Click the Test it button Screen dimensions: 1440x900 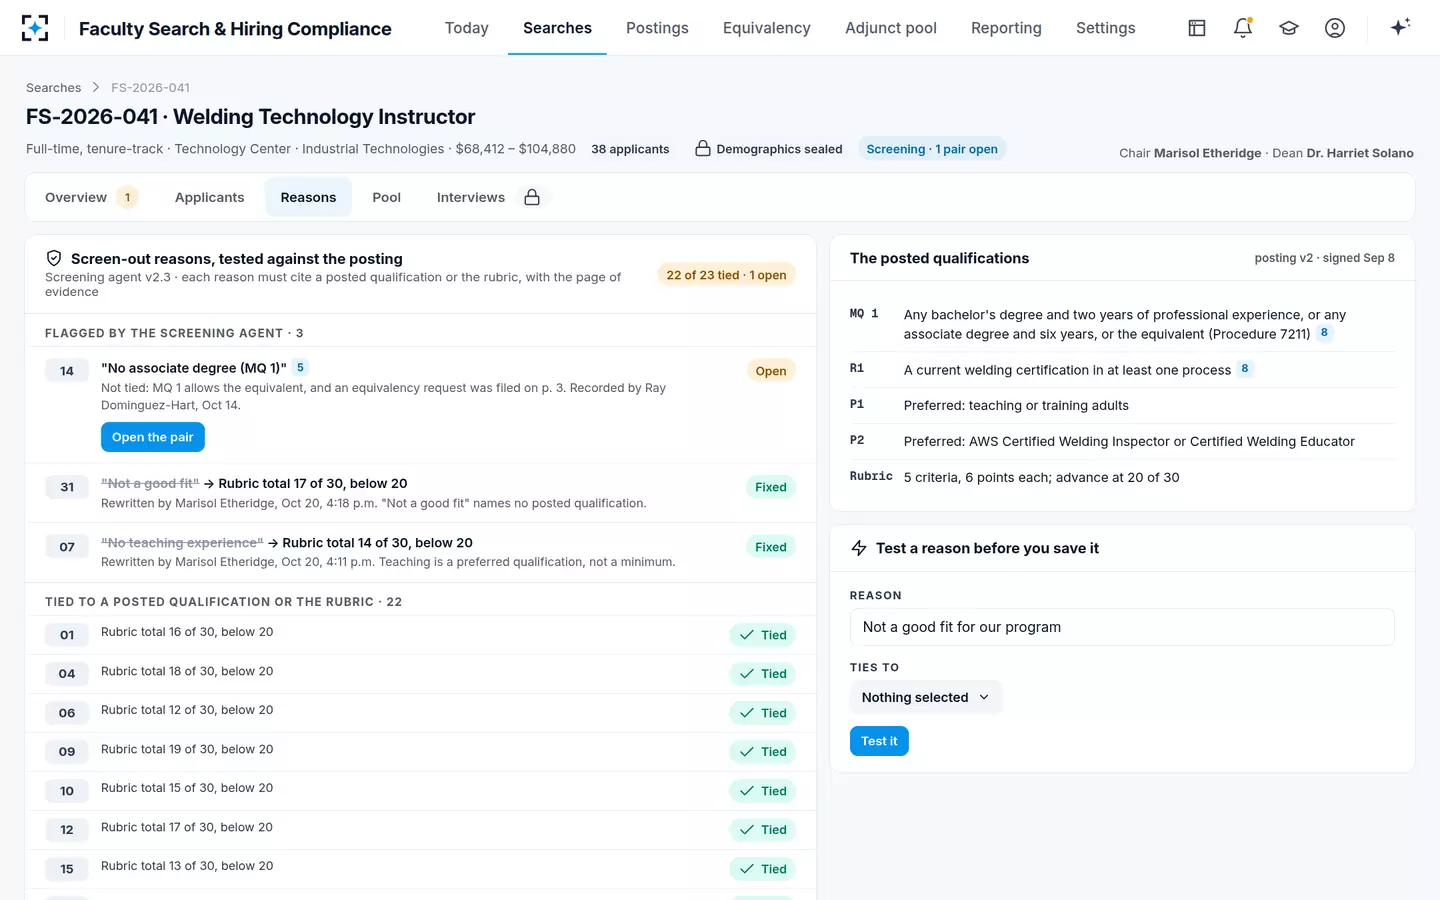pos(879,741)
